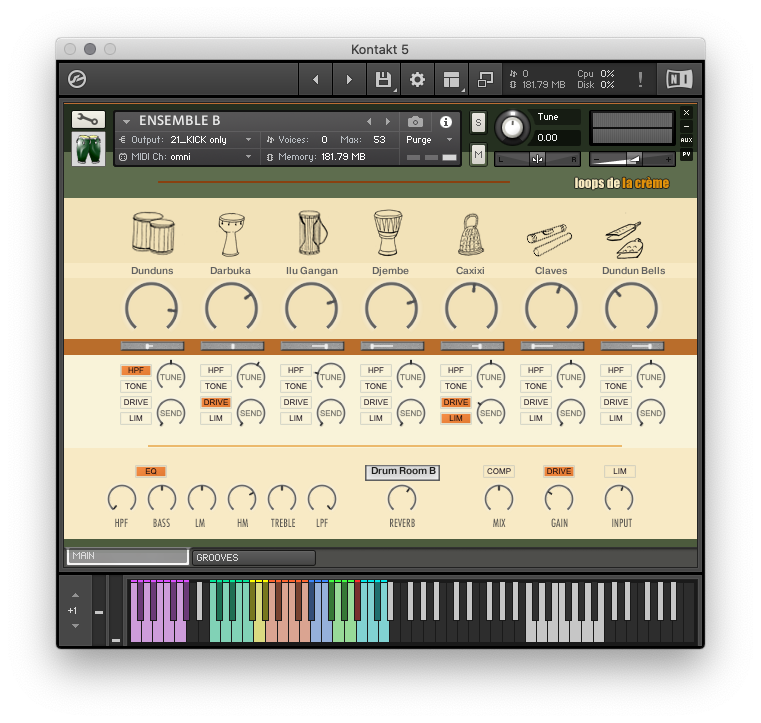The image size is (761, 723).
Task: Toggle the master COMP button
Action: click(x=498, y=471)
